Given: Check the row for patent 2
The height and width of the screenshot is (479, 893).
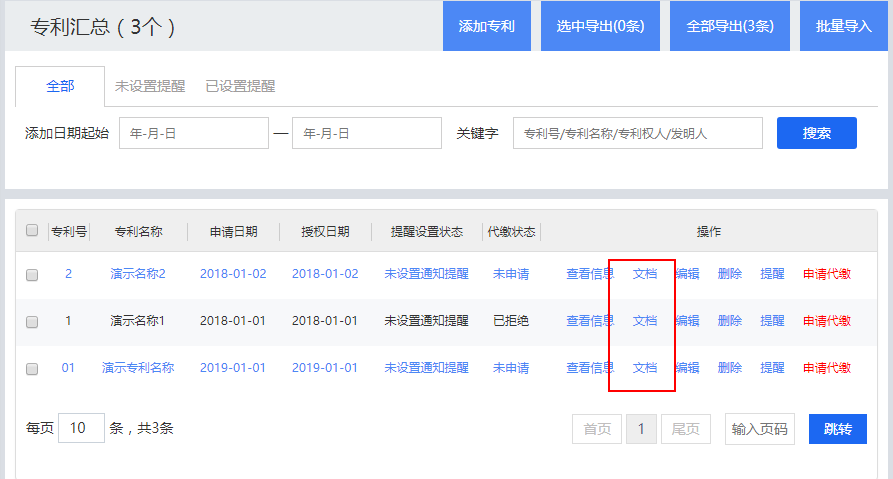Looking at the screenshot, I should coord(32,275).
